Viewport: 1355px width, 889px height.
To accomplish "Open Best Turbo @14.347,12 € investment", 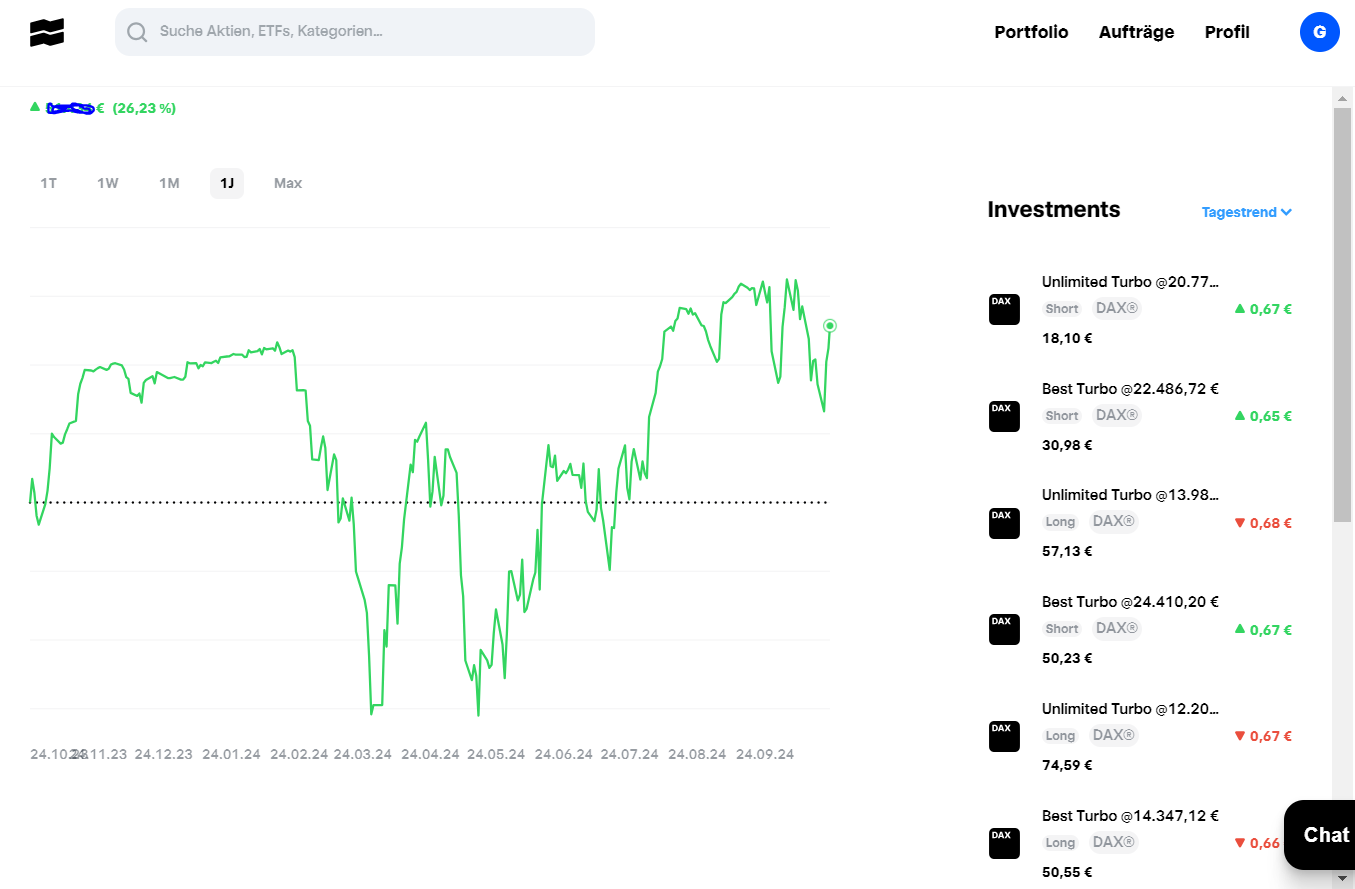I will click(x=1130, y=816).
